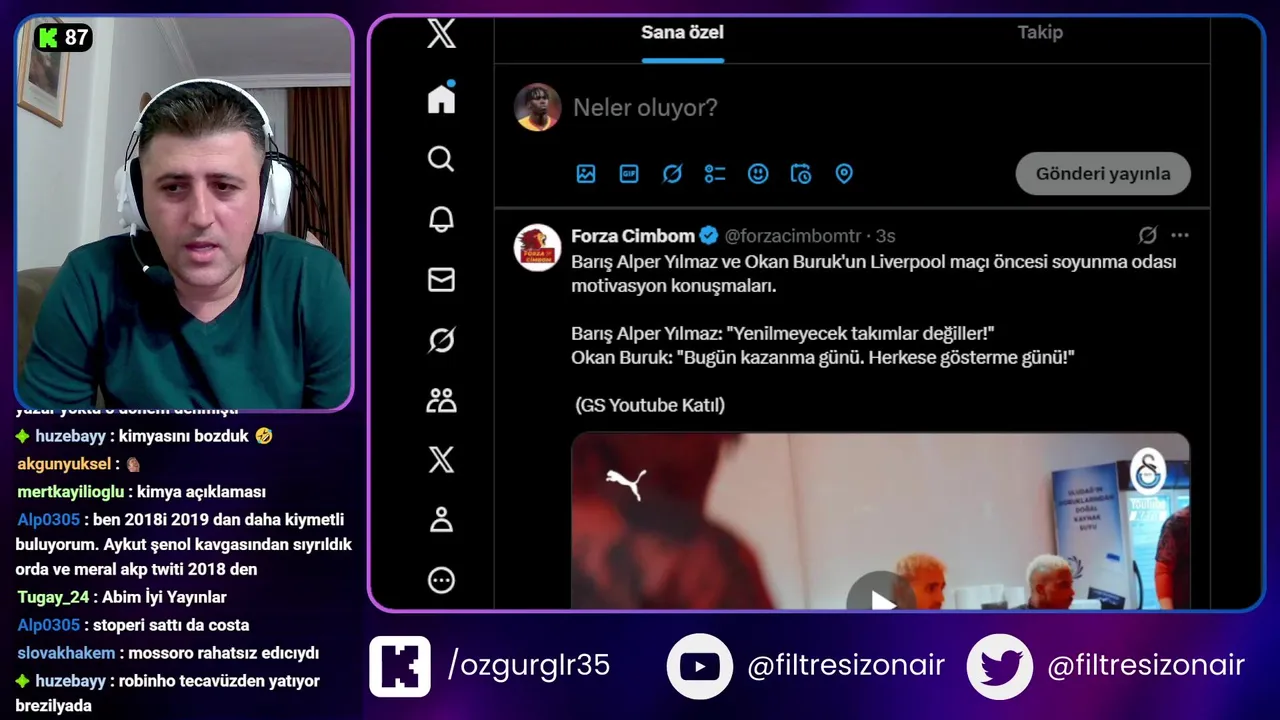Open Premium X icon in lower sidebar

click(441, 460)
